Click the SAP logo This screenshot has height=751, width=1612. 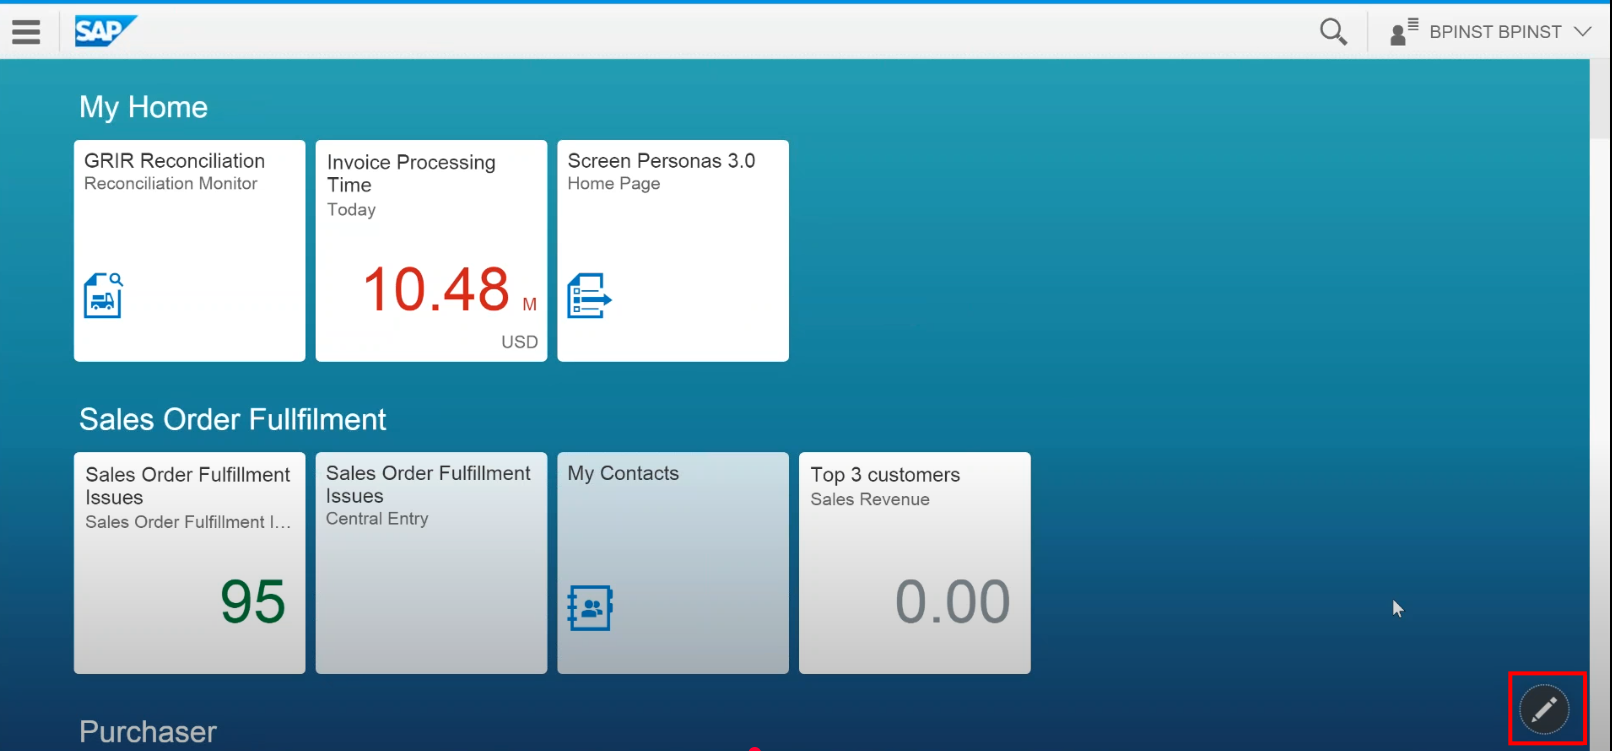[x=105, y=31]
